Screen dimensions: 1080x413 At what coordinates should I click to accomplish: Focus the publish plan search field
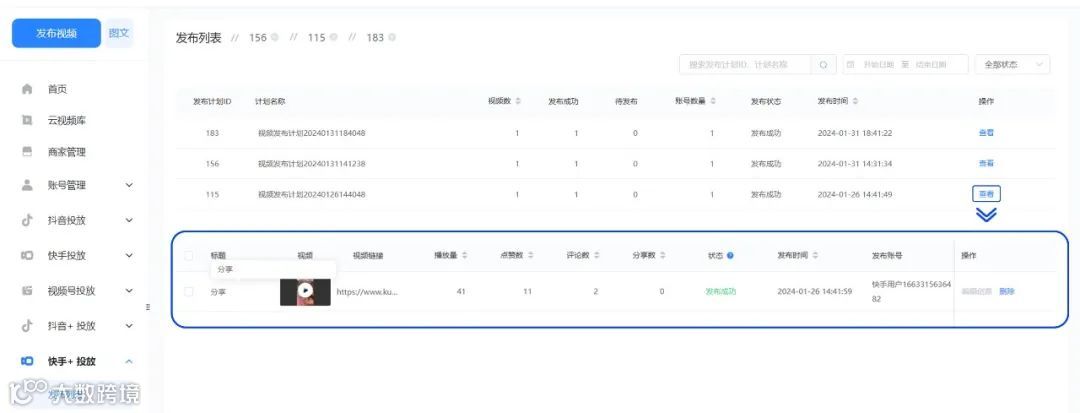point(745,65)
